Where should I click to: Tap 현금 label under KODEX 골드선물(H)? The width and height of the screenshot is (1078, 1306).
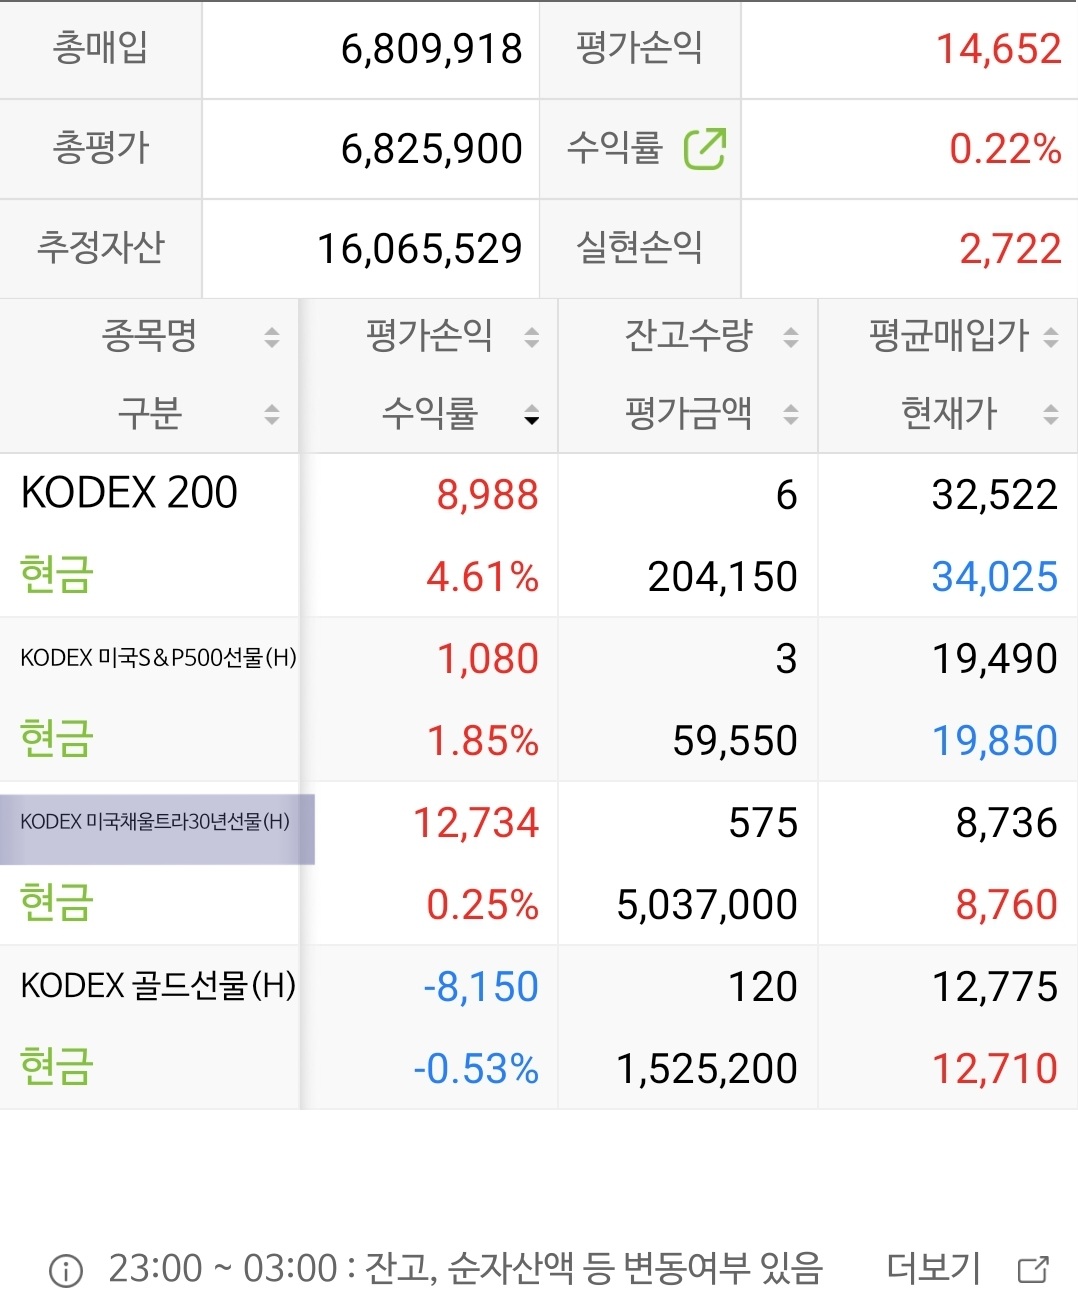(x=57, y=1067)
